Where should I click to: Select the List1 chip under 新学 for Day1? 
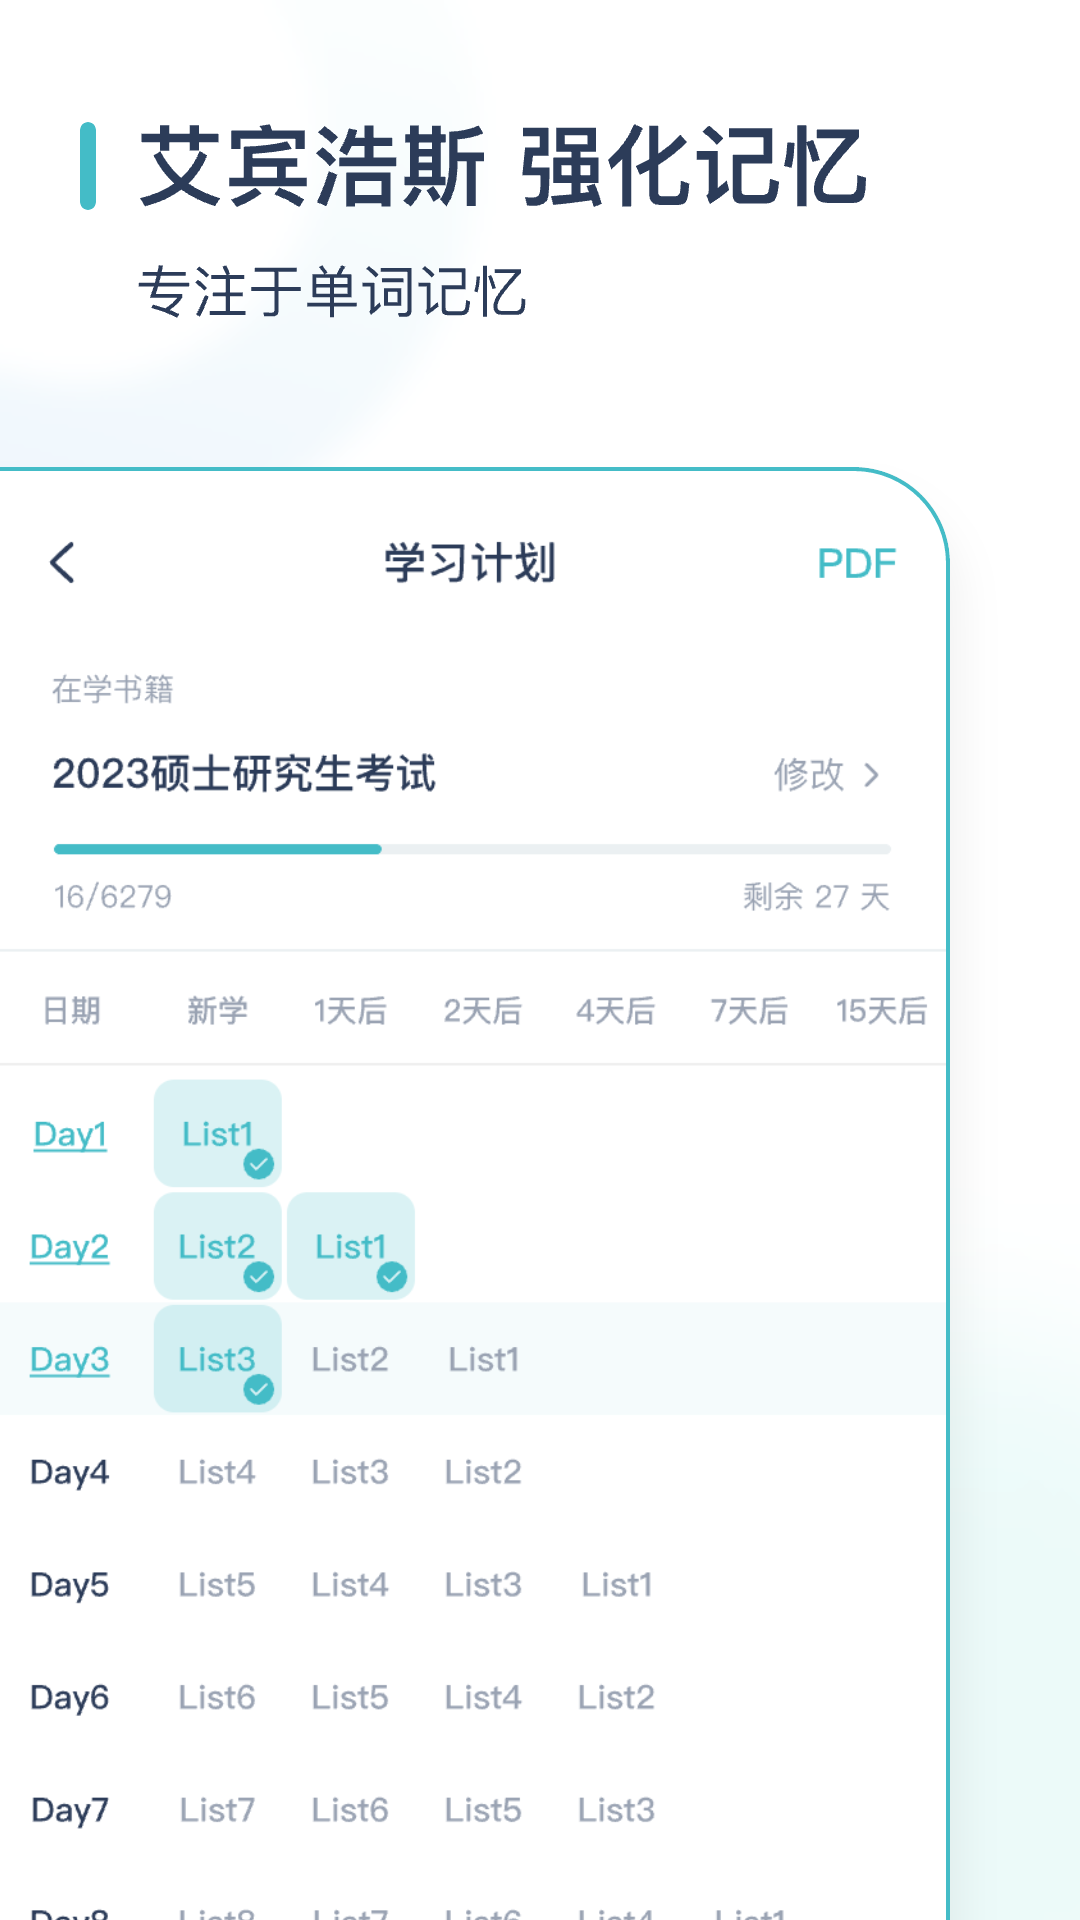(x=218, y=1133)
